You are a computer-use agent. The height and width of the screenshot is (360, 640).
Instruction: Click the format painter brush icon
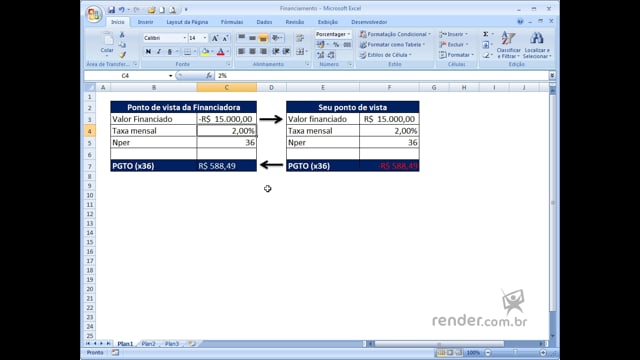coord(122,55)
